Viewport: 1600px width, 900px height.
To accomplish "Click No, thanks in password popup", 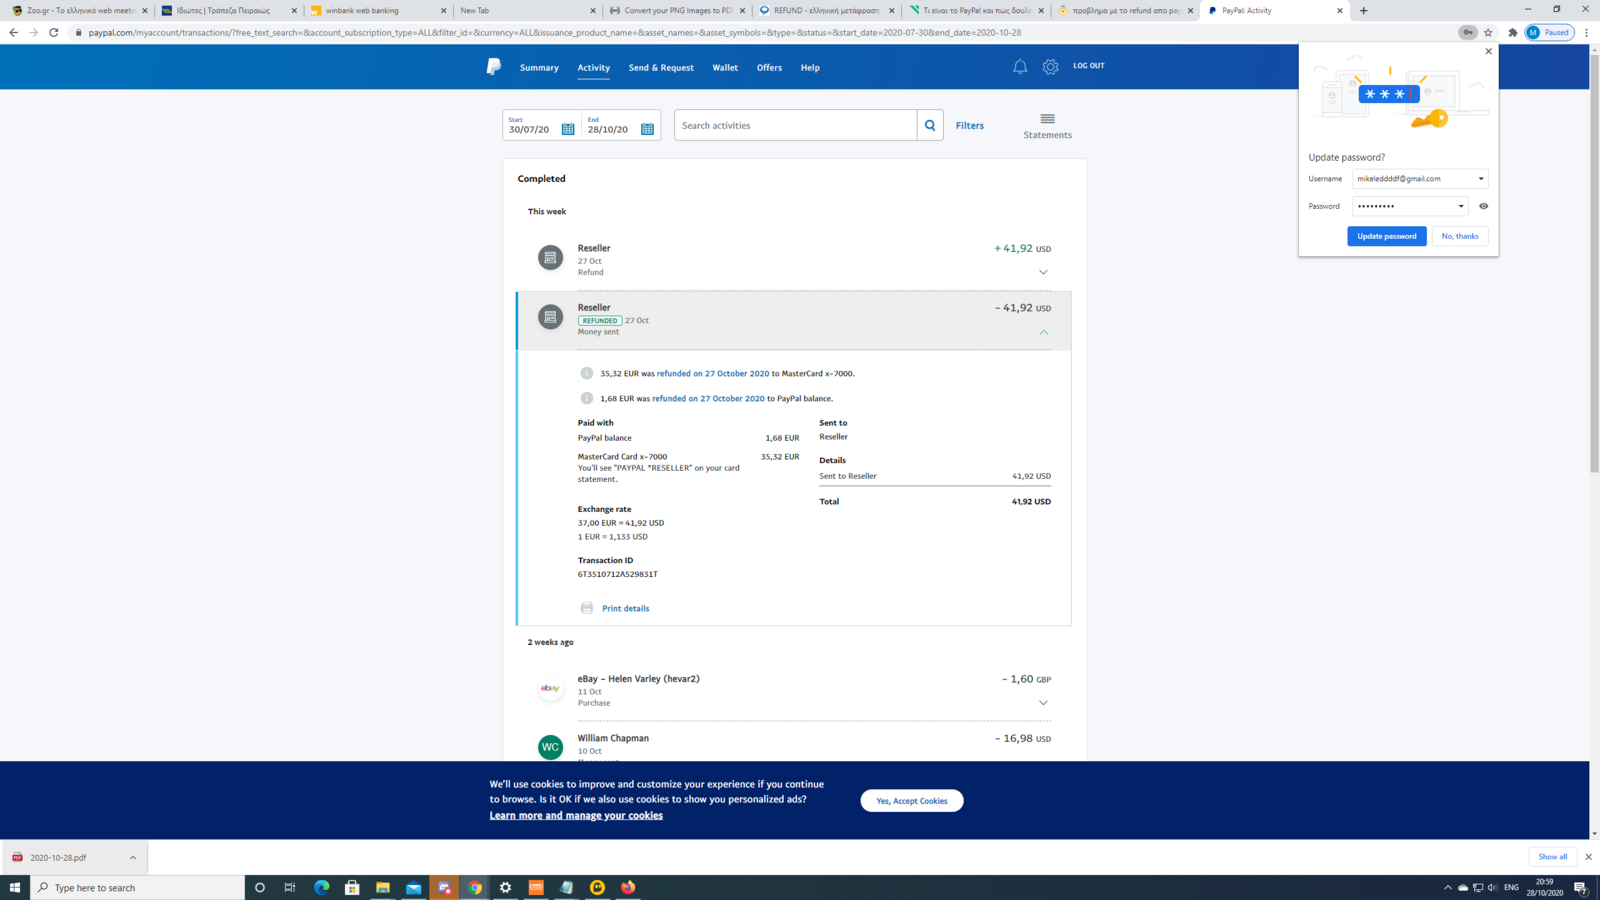I will 1460,236.
